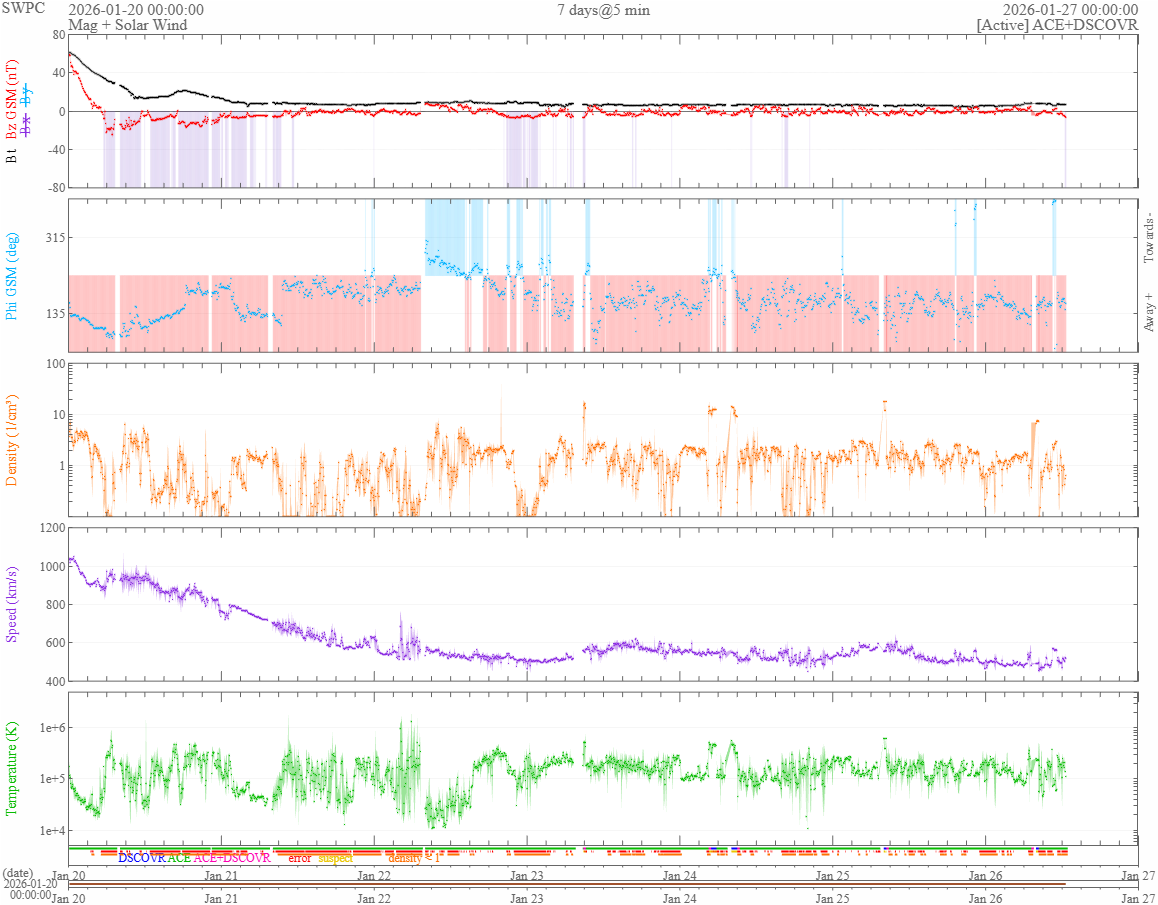Click the purple "Speed (km/s)" axis label

[12, 603]
